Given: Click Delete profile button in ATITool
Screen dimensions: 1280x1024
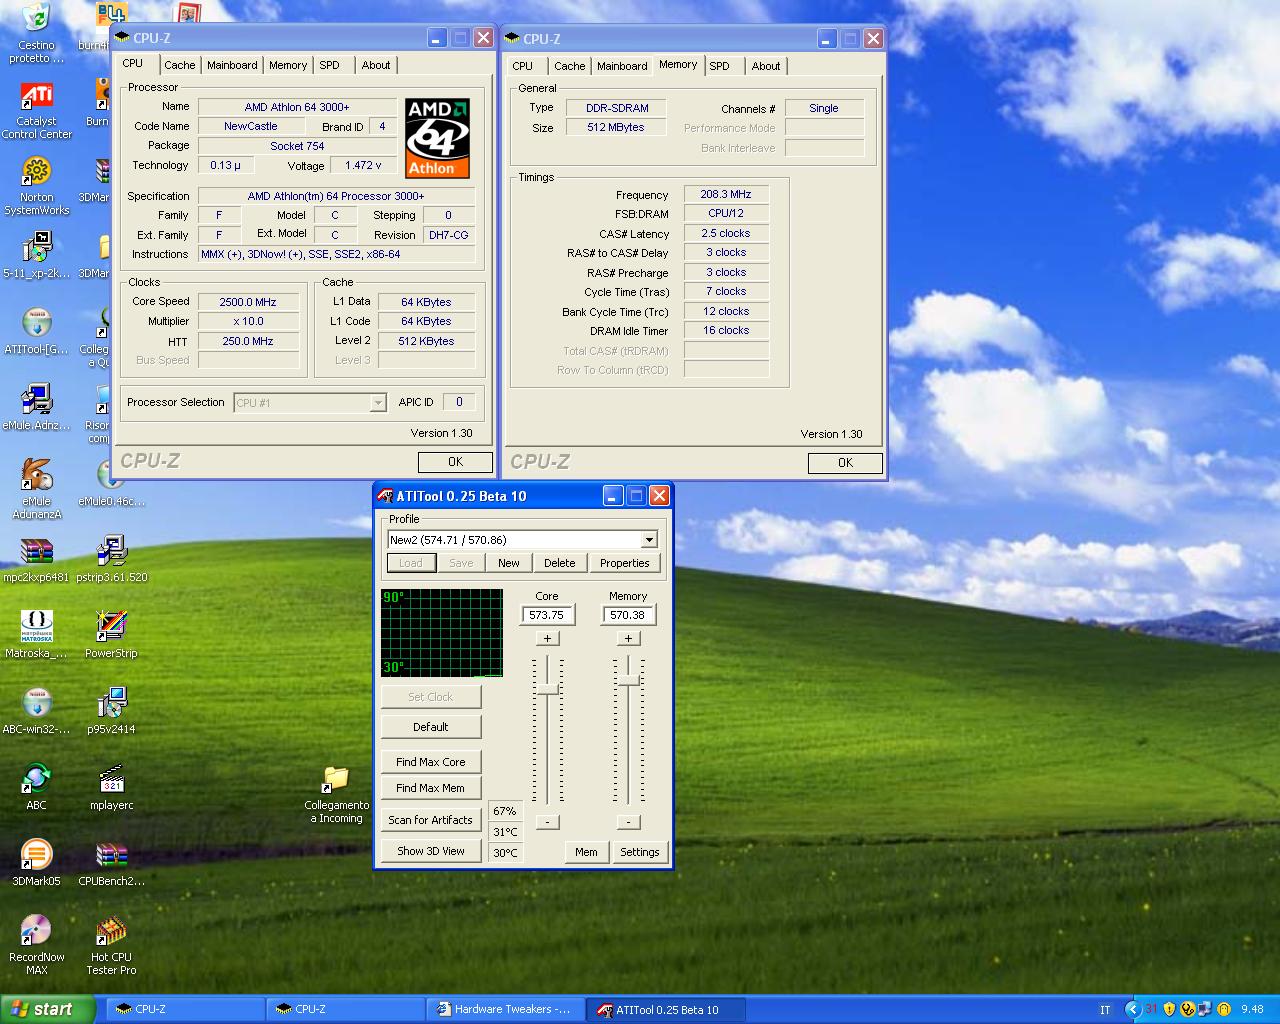Looking at the screenshot, I should click(x=560, y=563).
